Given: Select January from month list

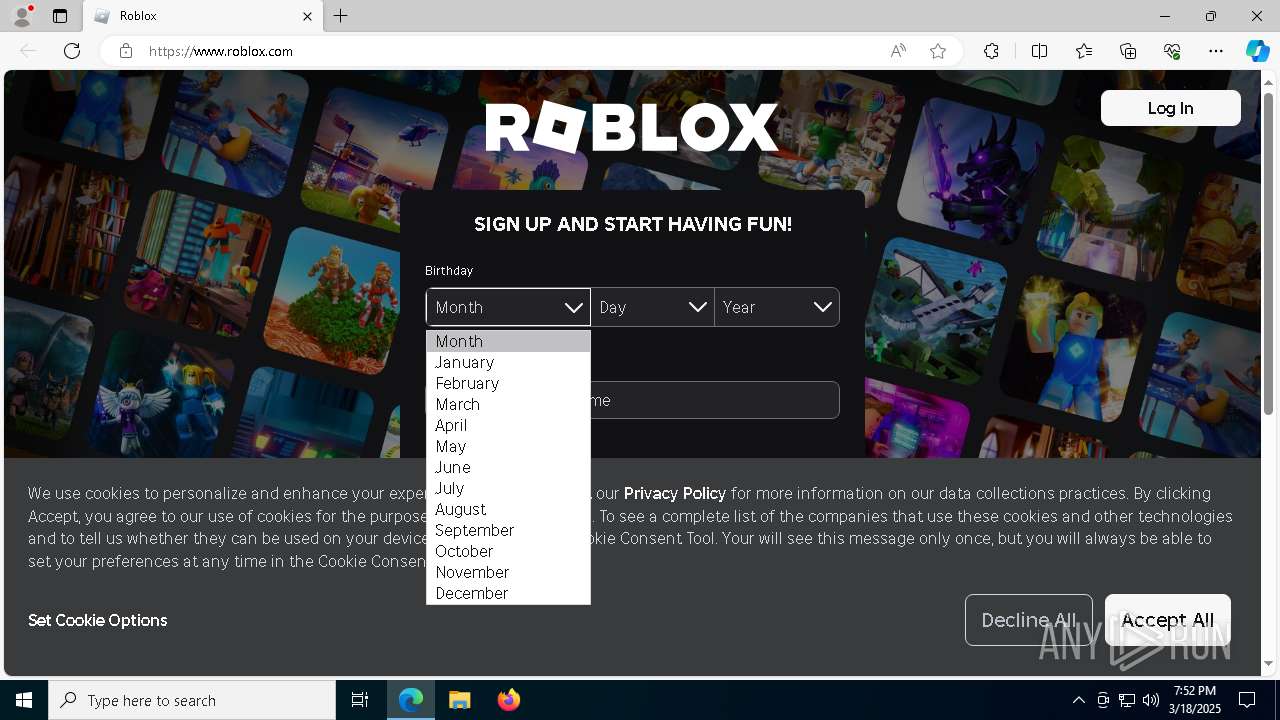Looking at the screenshot, I should coord(508,362).
